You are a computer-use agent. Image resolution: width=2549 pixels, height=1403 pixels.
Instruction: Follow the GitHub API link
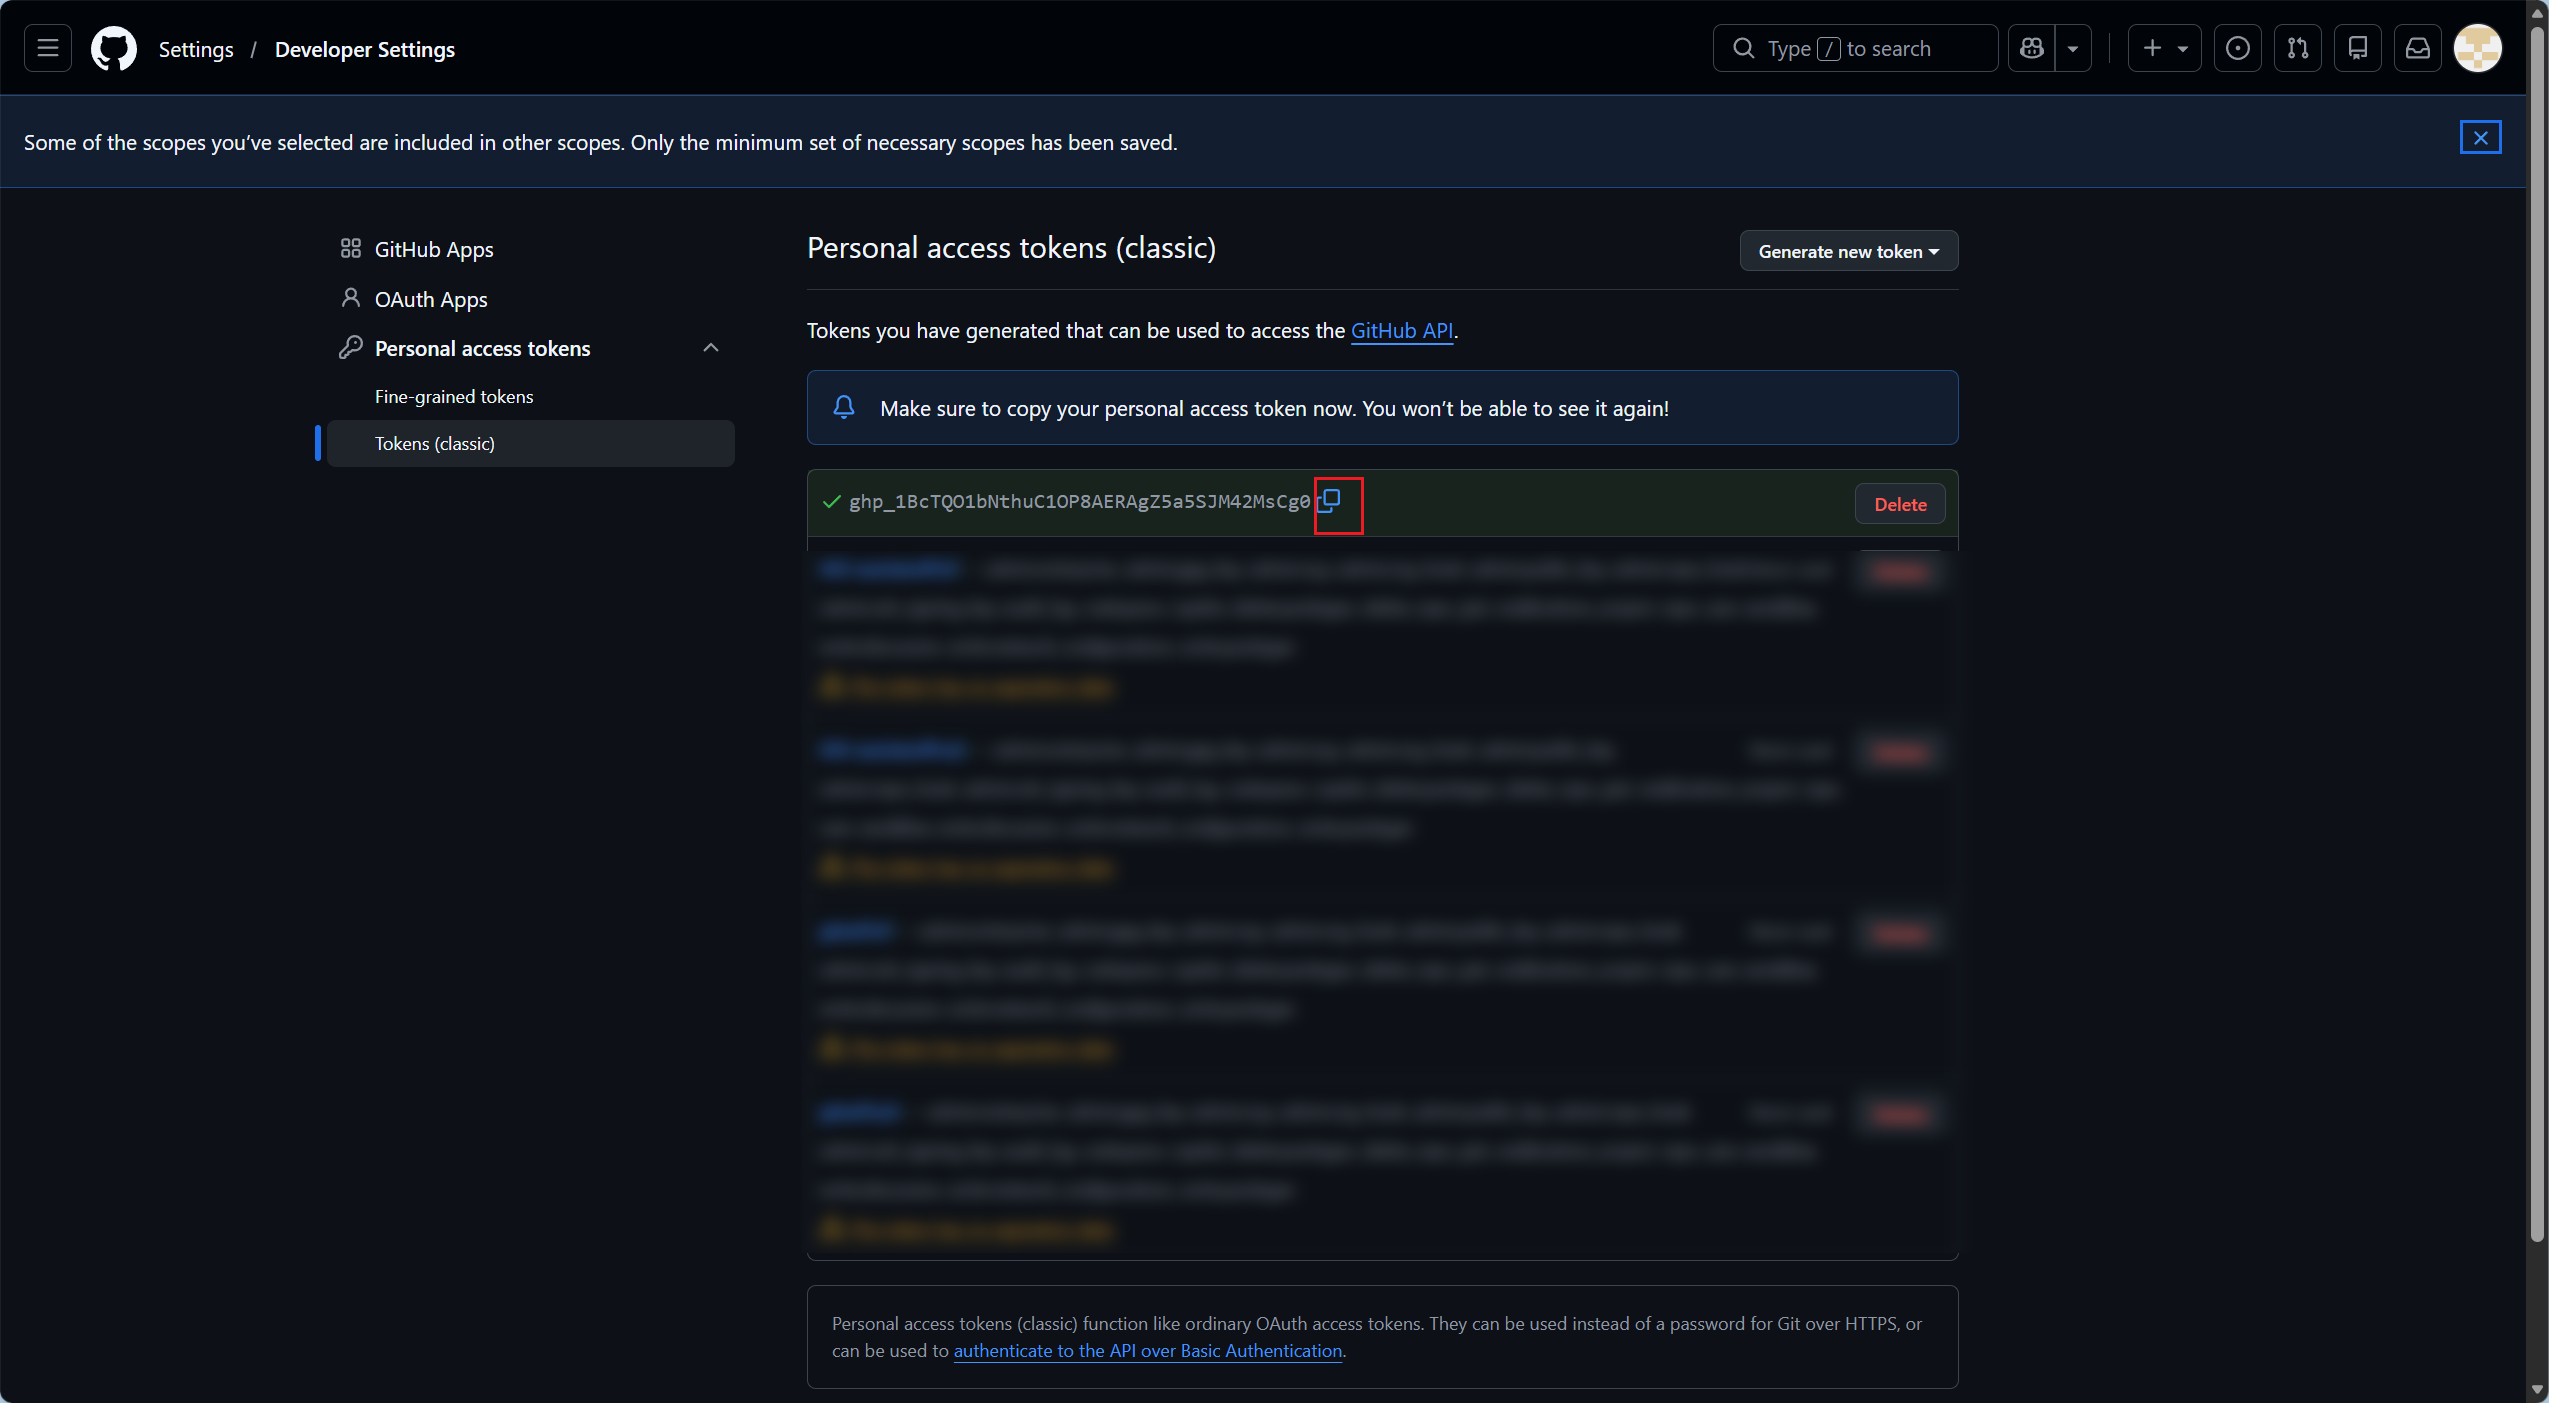1402,331
